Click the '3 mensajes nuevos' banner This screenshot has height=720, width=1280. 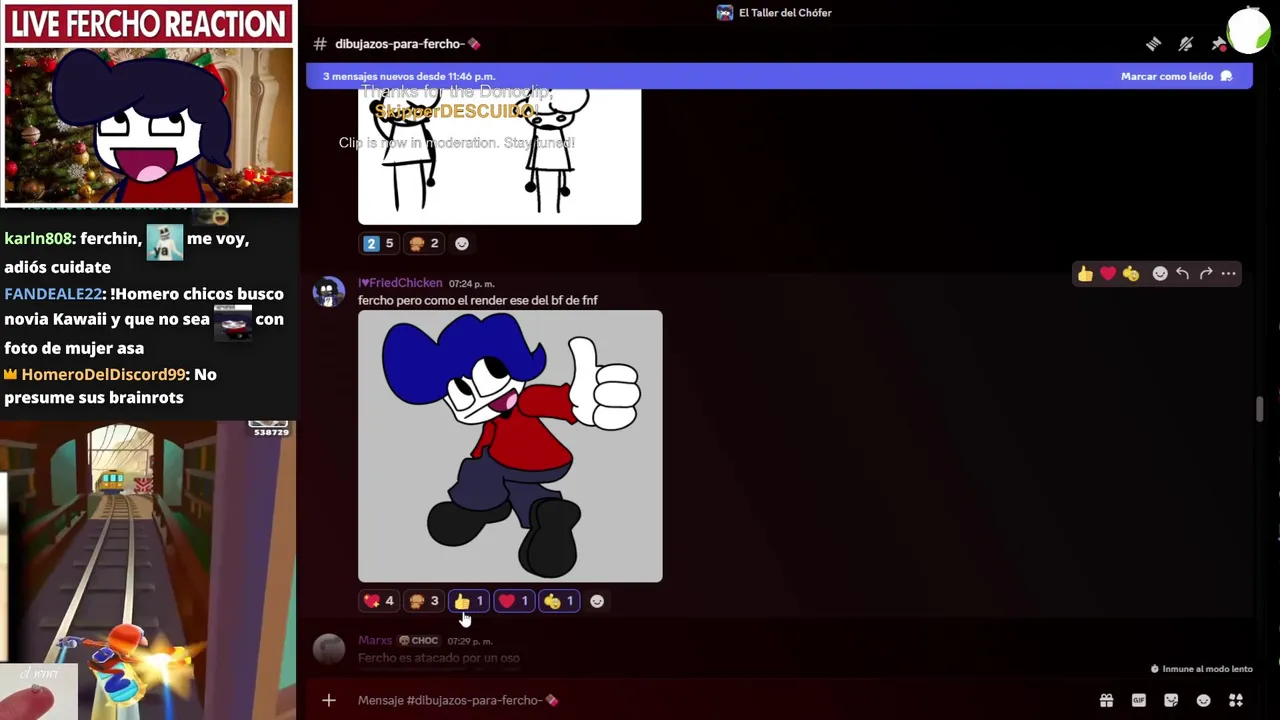tap(779, 76)
